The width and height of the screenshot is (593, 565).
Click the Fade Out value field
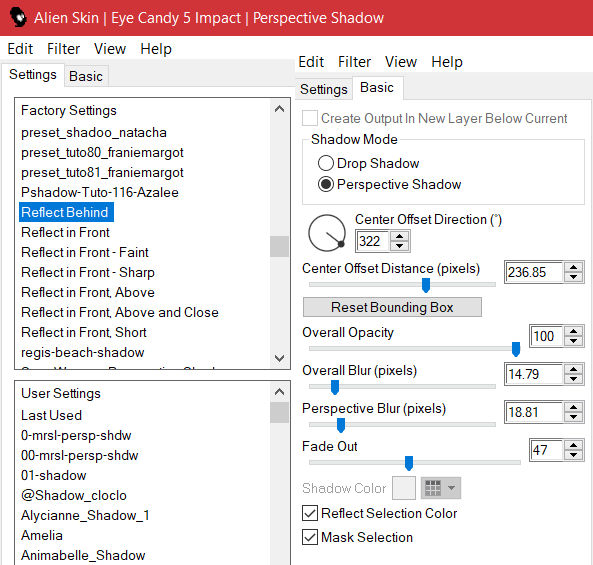[546, 450]
